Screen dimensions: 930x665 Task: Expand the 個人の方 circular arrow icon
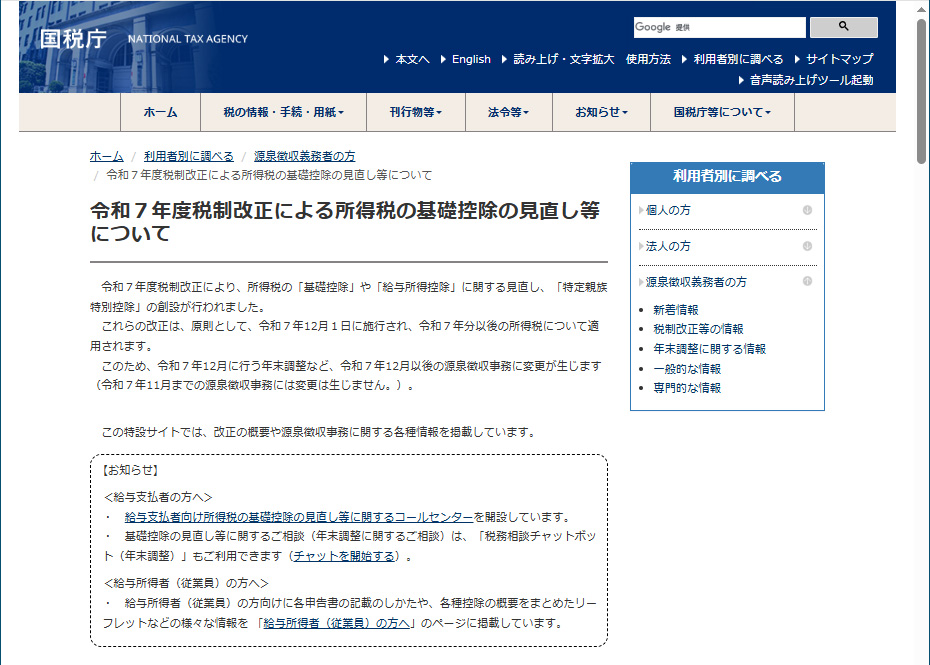tap(806, 211)
